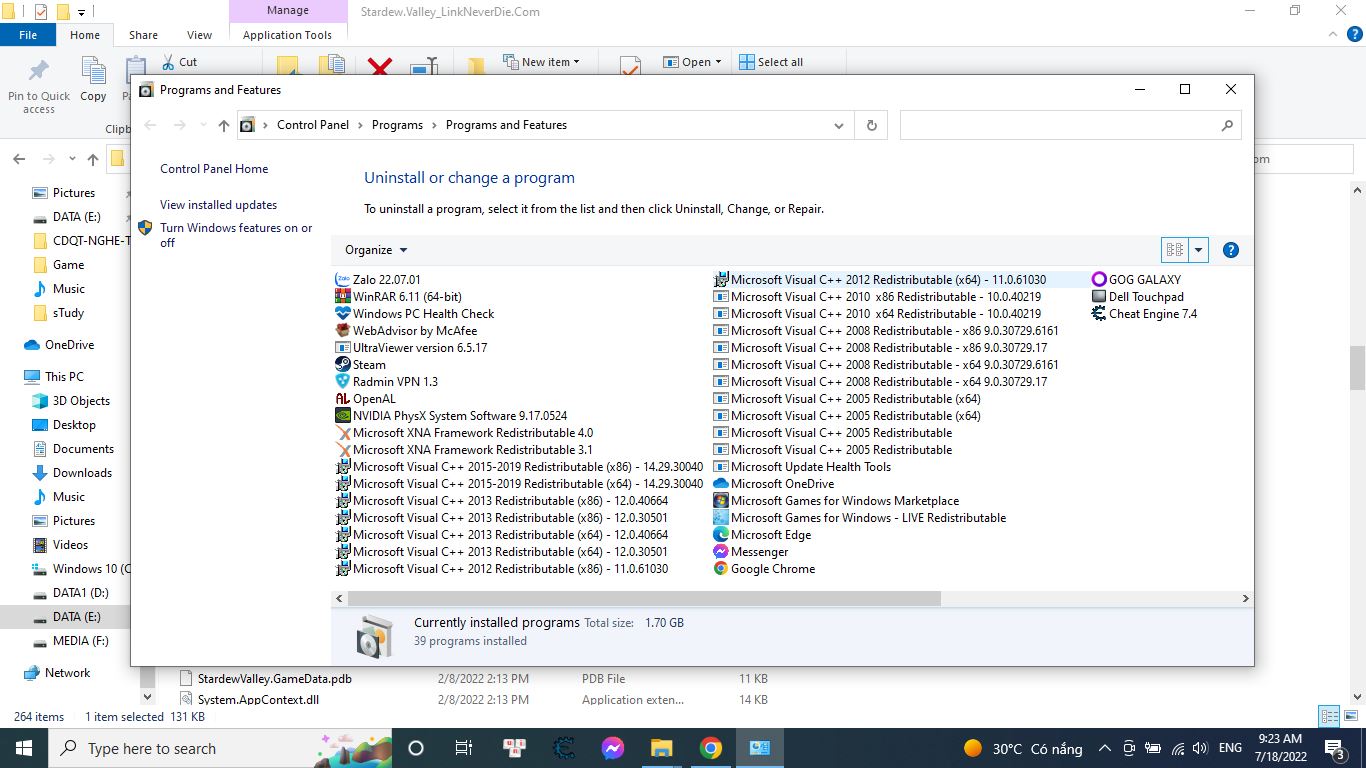Go up one level with up arrow
Image resolution: width=1366 pixels, height=768 pixels.
(x=224, y=125)
